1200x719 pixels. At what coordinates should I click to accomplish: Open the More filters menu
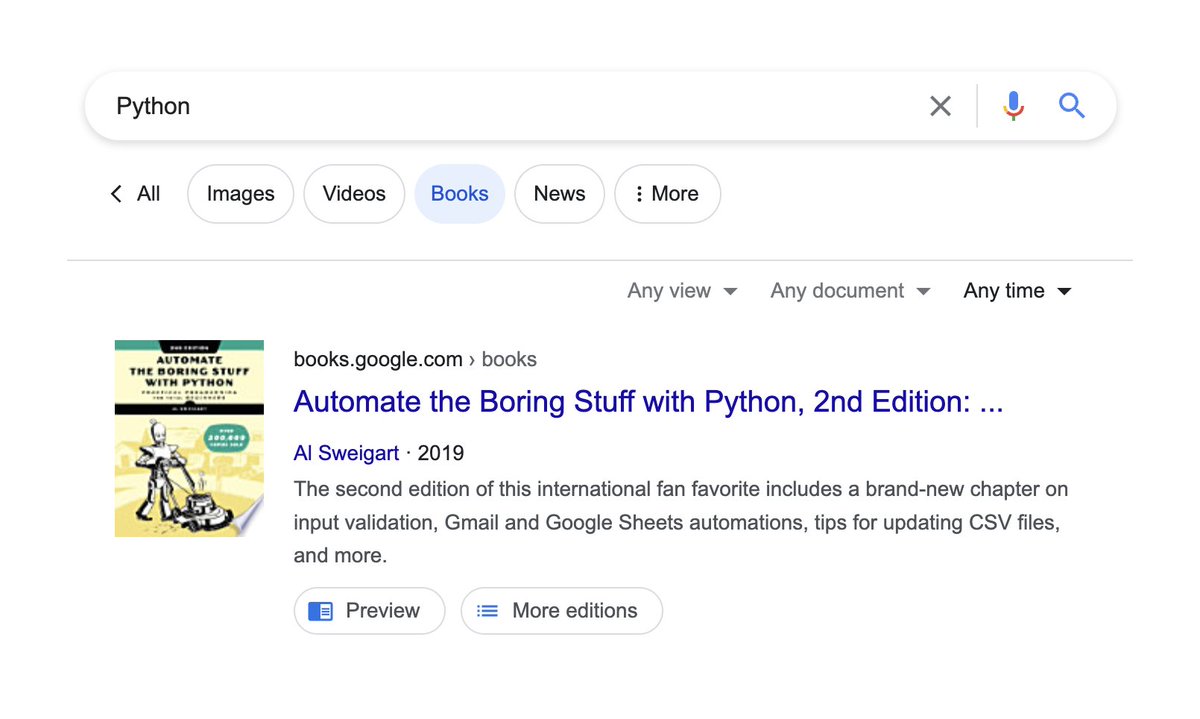pyautogui.click(x=667, y=194)
